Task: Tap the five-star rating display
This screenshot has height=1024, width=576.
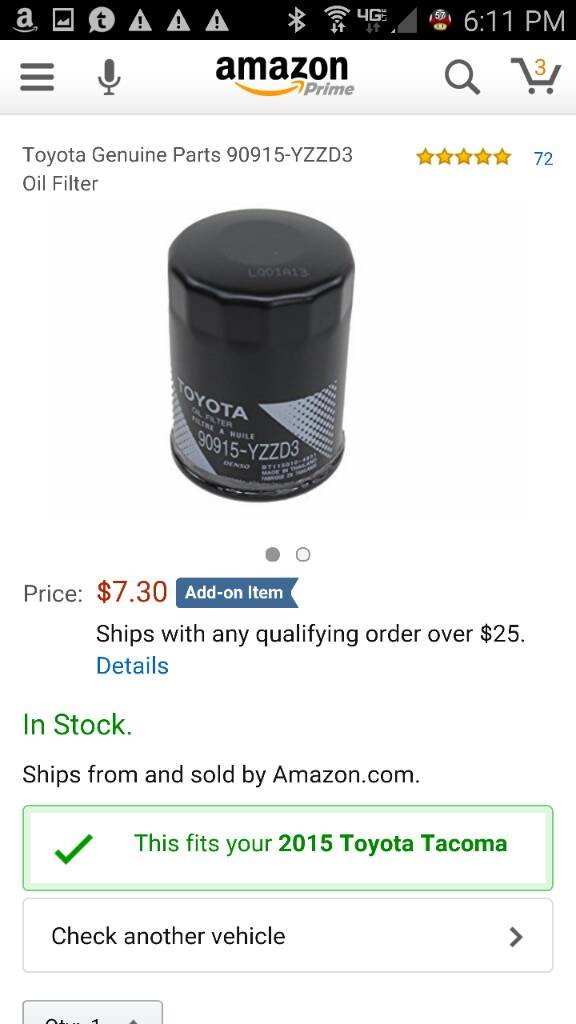Action: click(464, 157)
